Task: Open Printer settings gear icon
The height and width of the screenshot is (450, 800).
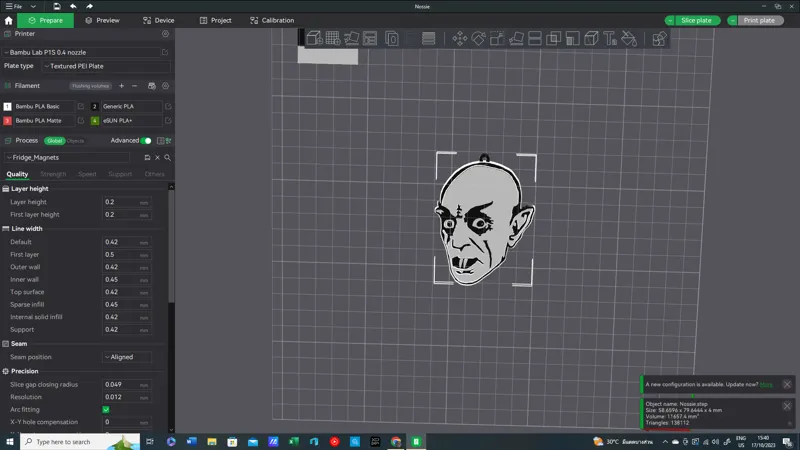Action: point(165,34)
